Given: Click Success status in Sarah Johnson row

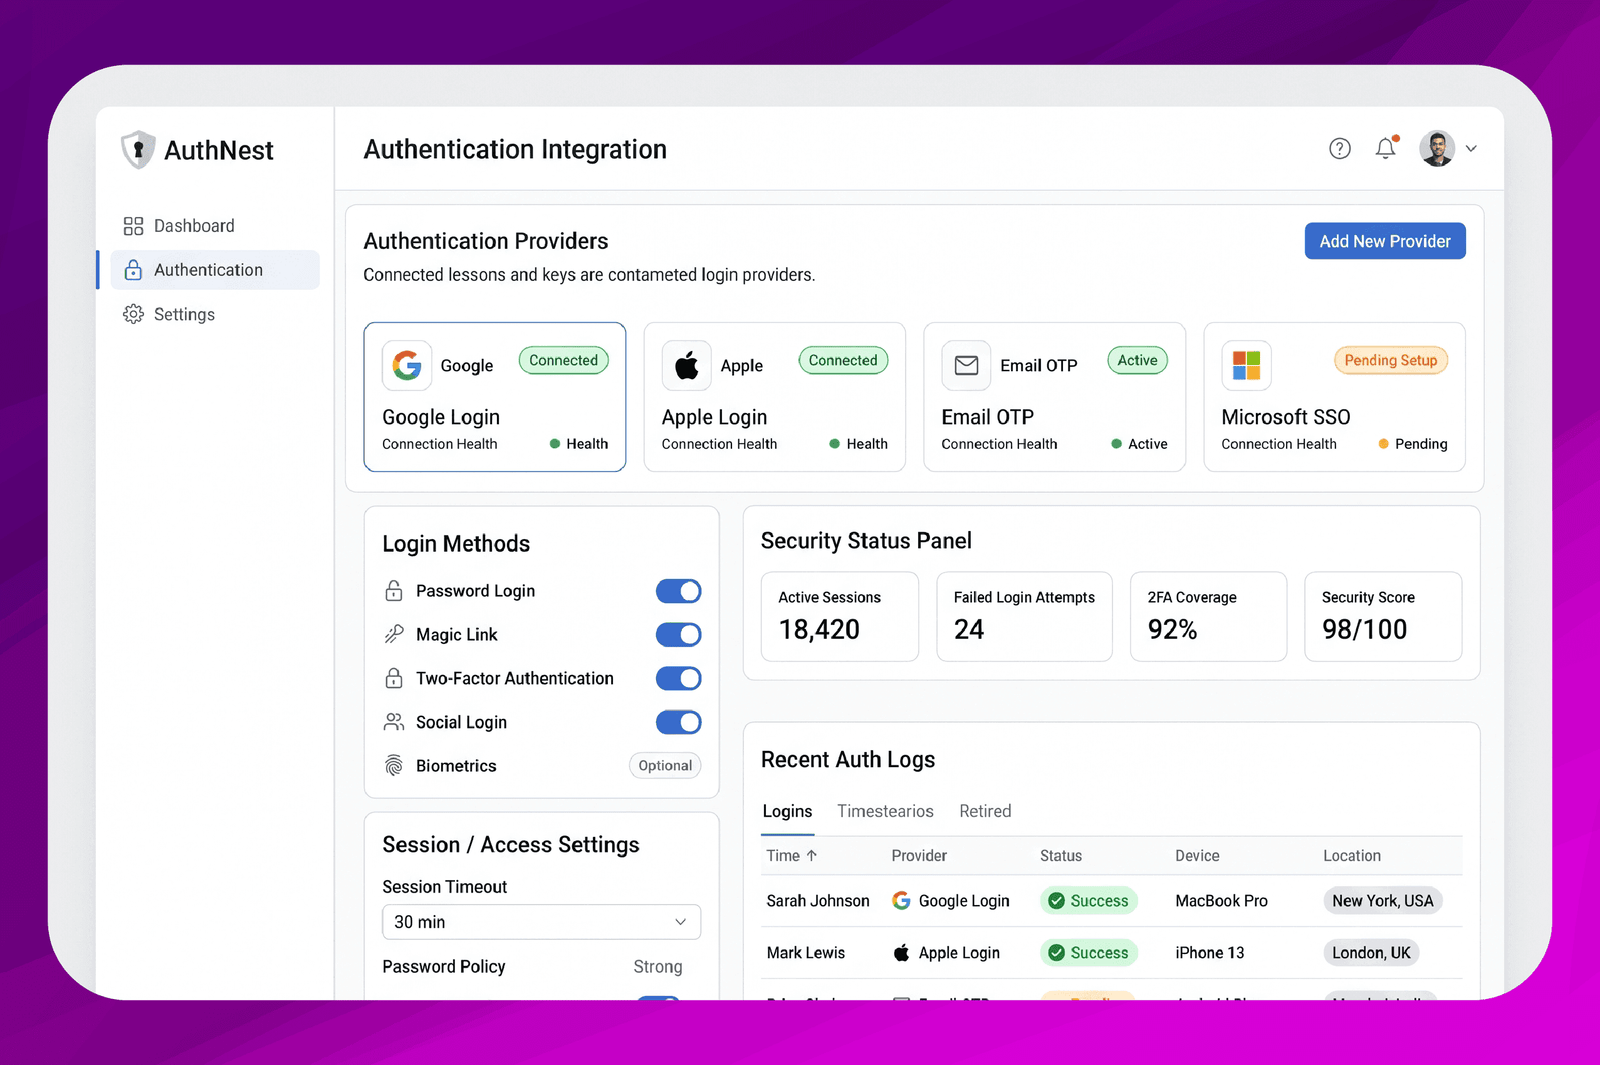Looking at the screenshot, I should coord(1088,901).
